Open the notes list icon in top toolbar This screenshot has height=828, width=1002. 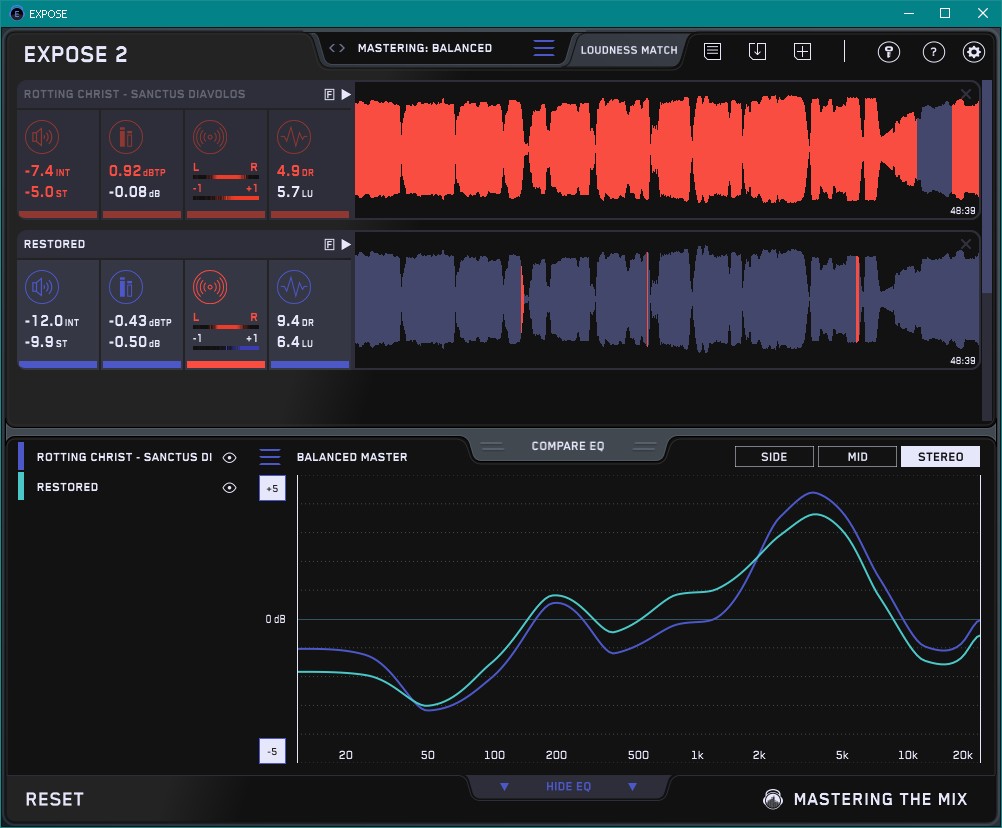712,51
